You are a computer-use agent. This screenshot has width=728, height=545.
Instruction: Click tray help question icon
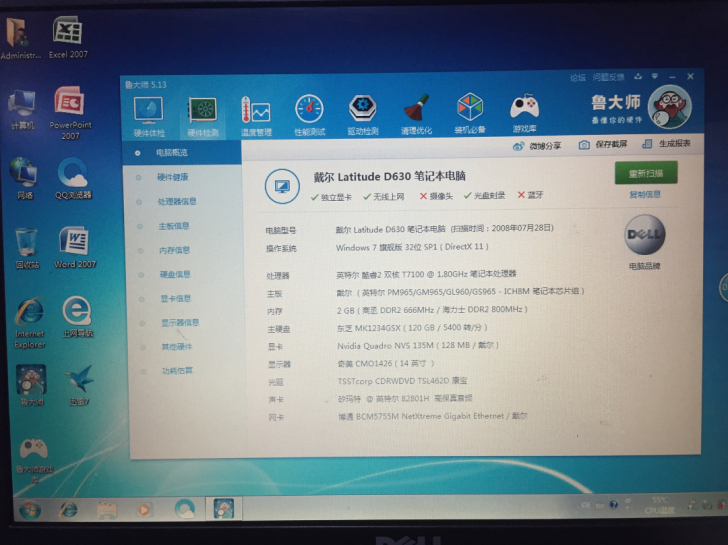tap(614, 505)
